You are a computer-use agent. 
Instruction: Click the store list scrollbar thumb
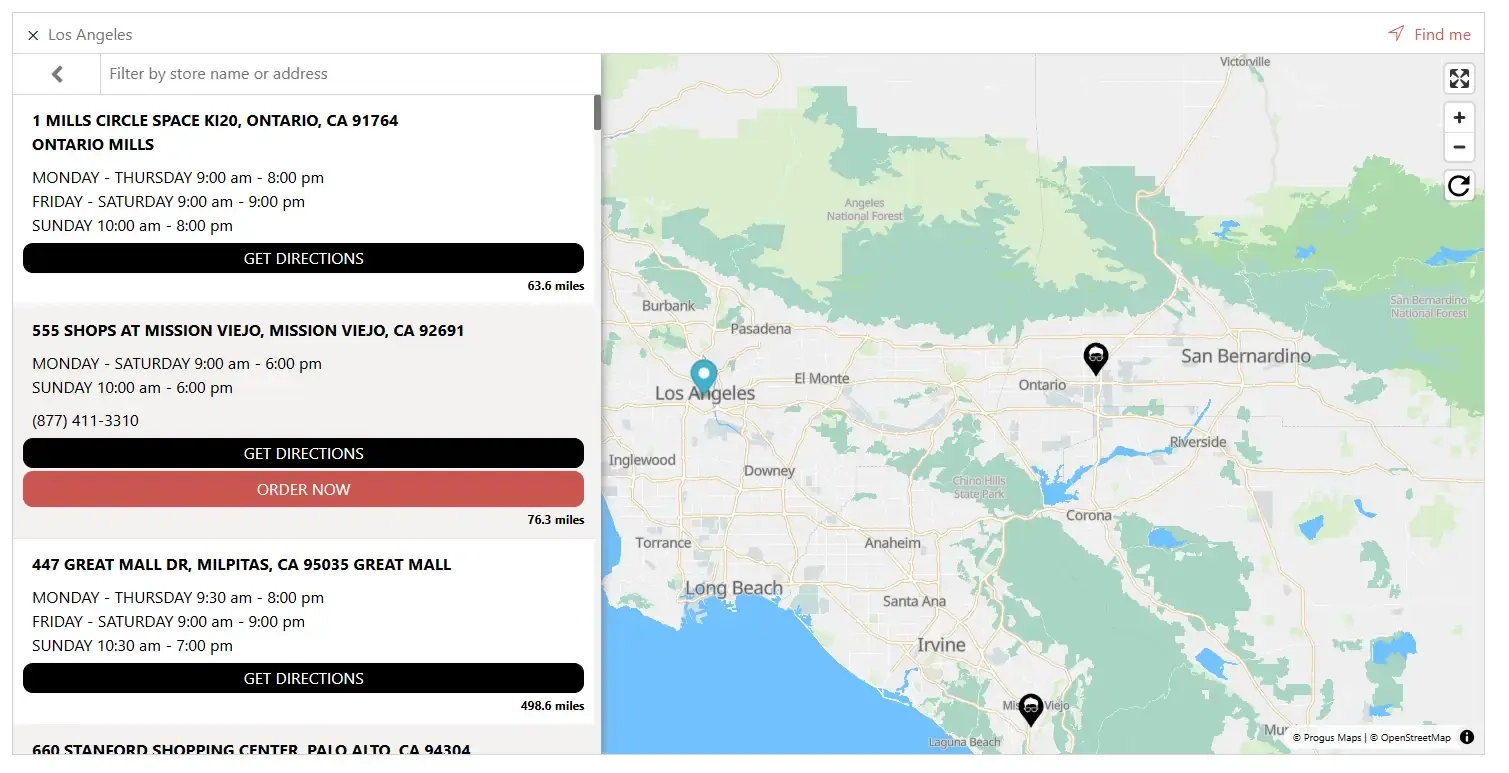point(597,113)
